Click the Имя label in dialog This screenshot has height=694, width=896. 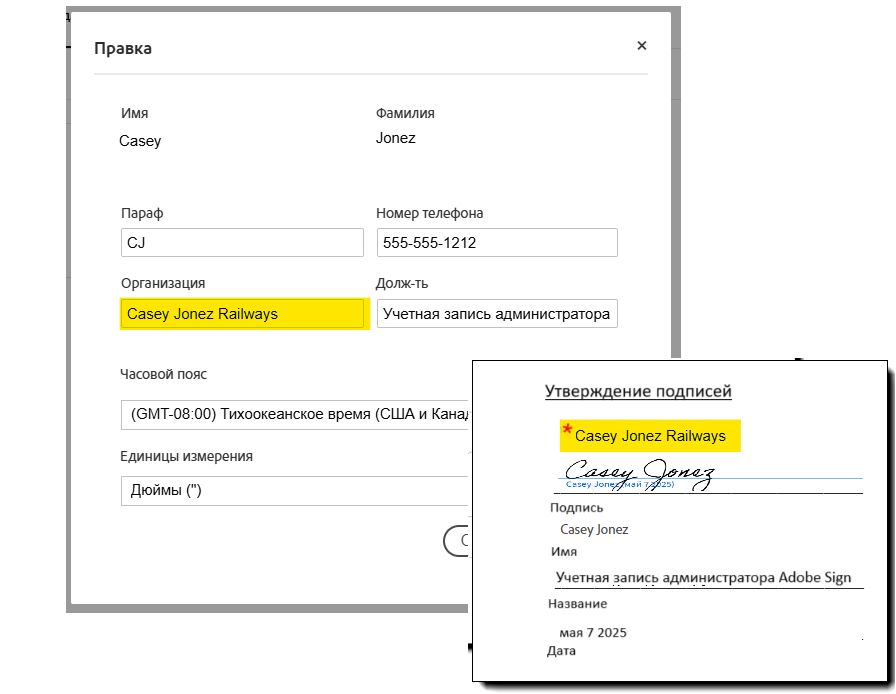[x=134, y=113]
